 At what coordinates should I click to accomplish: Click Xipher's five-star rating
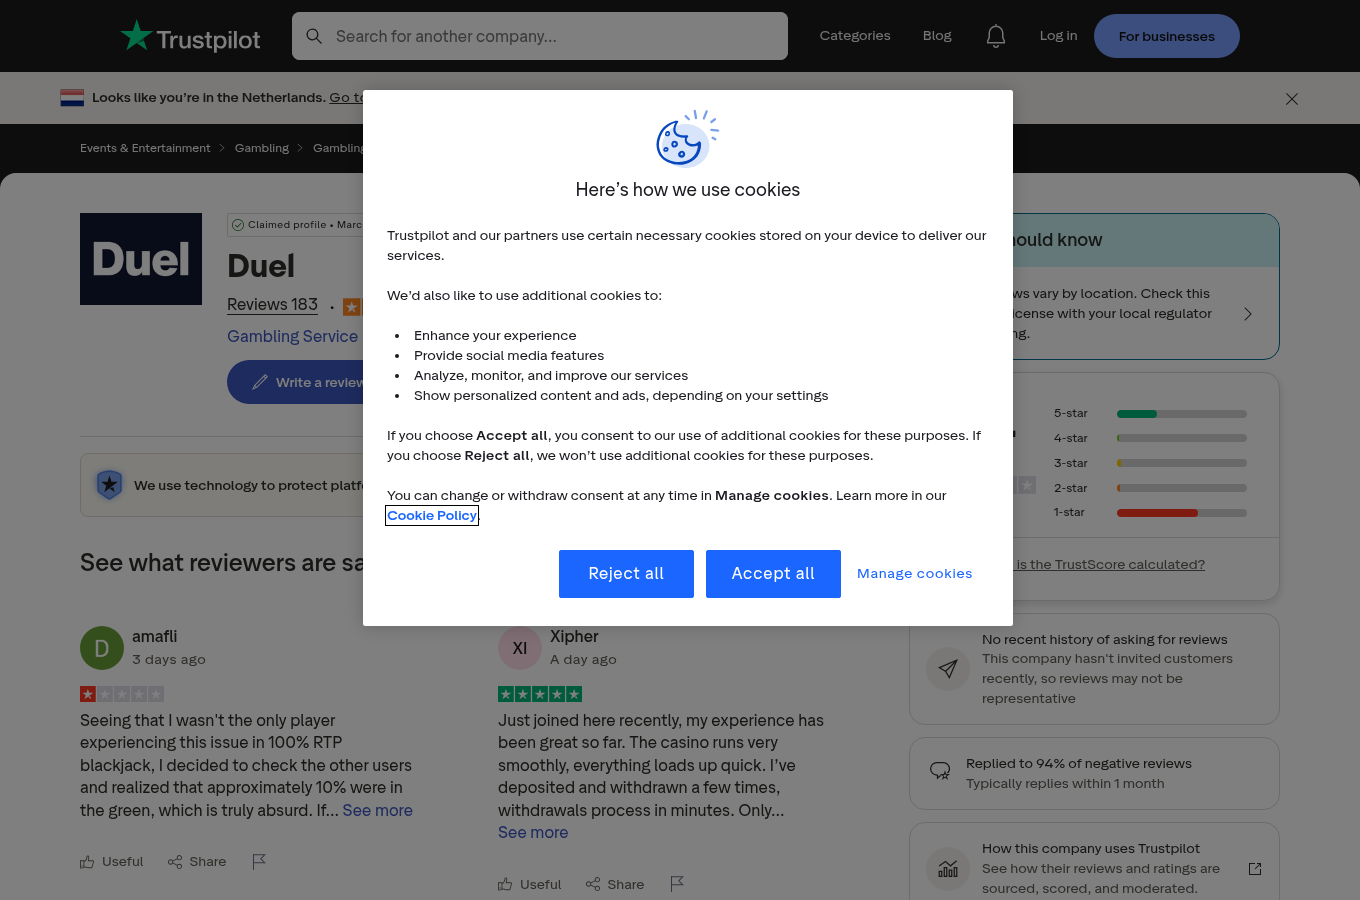(x=540, y=694)
